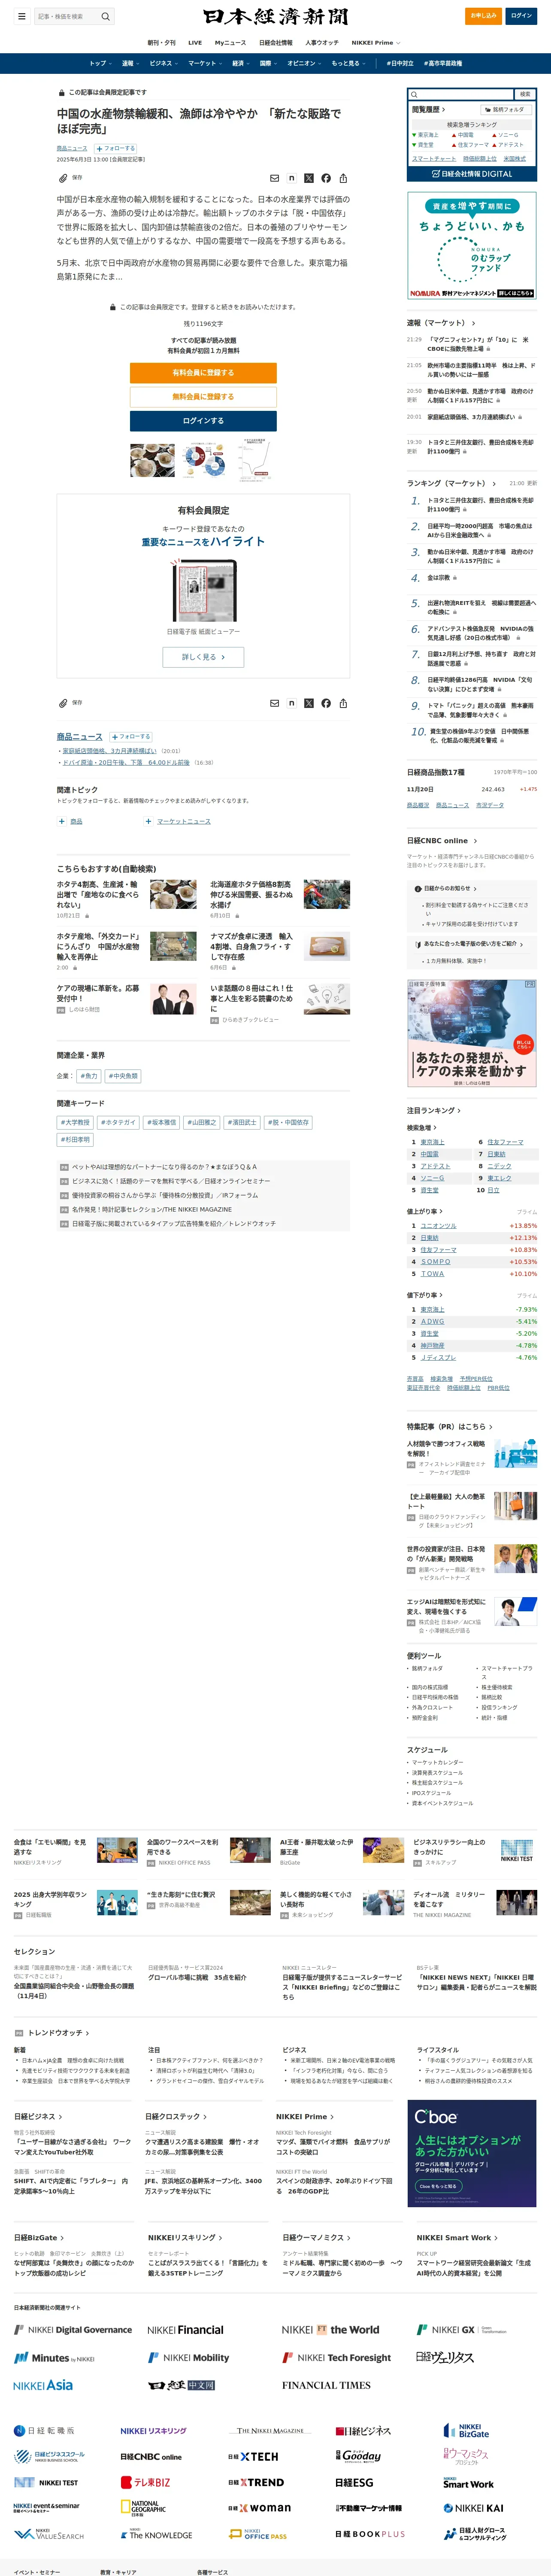Open ユニオンツル in the 値上がり率 list
551x2576 pixels.
tap(438, 1226)
